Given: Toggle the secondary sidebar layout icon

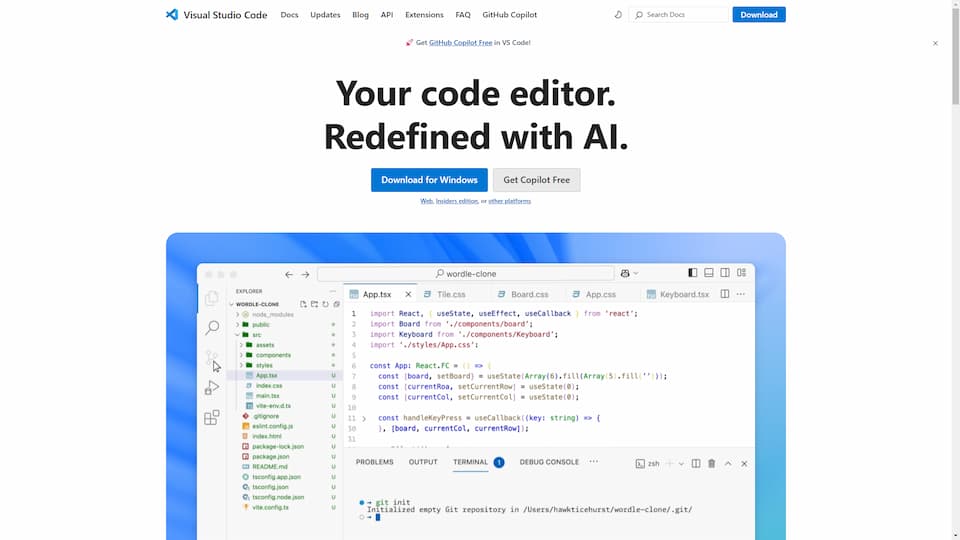Looking at the screenshot, I should coord(725,273).
